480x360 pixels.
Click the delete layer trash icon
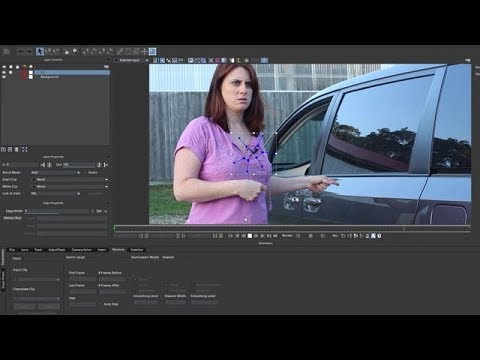17,149
